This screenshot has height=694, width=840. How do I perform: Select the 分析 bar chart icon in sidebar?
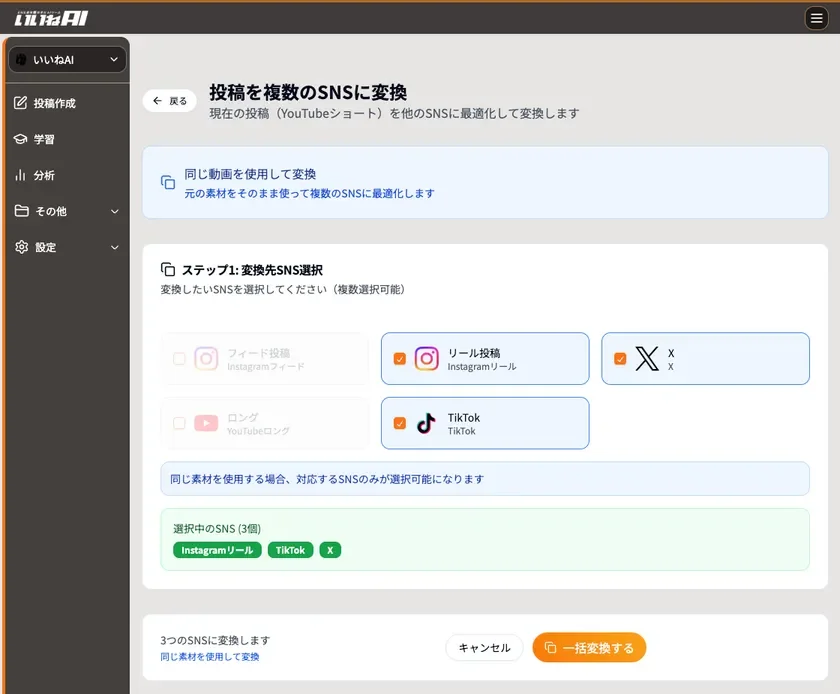coord(22,175)
